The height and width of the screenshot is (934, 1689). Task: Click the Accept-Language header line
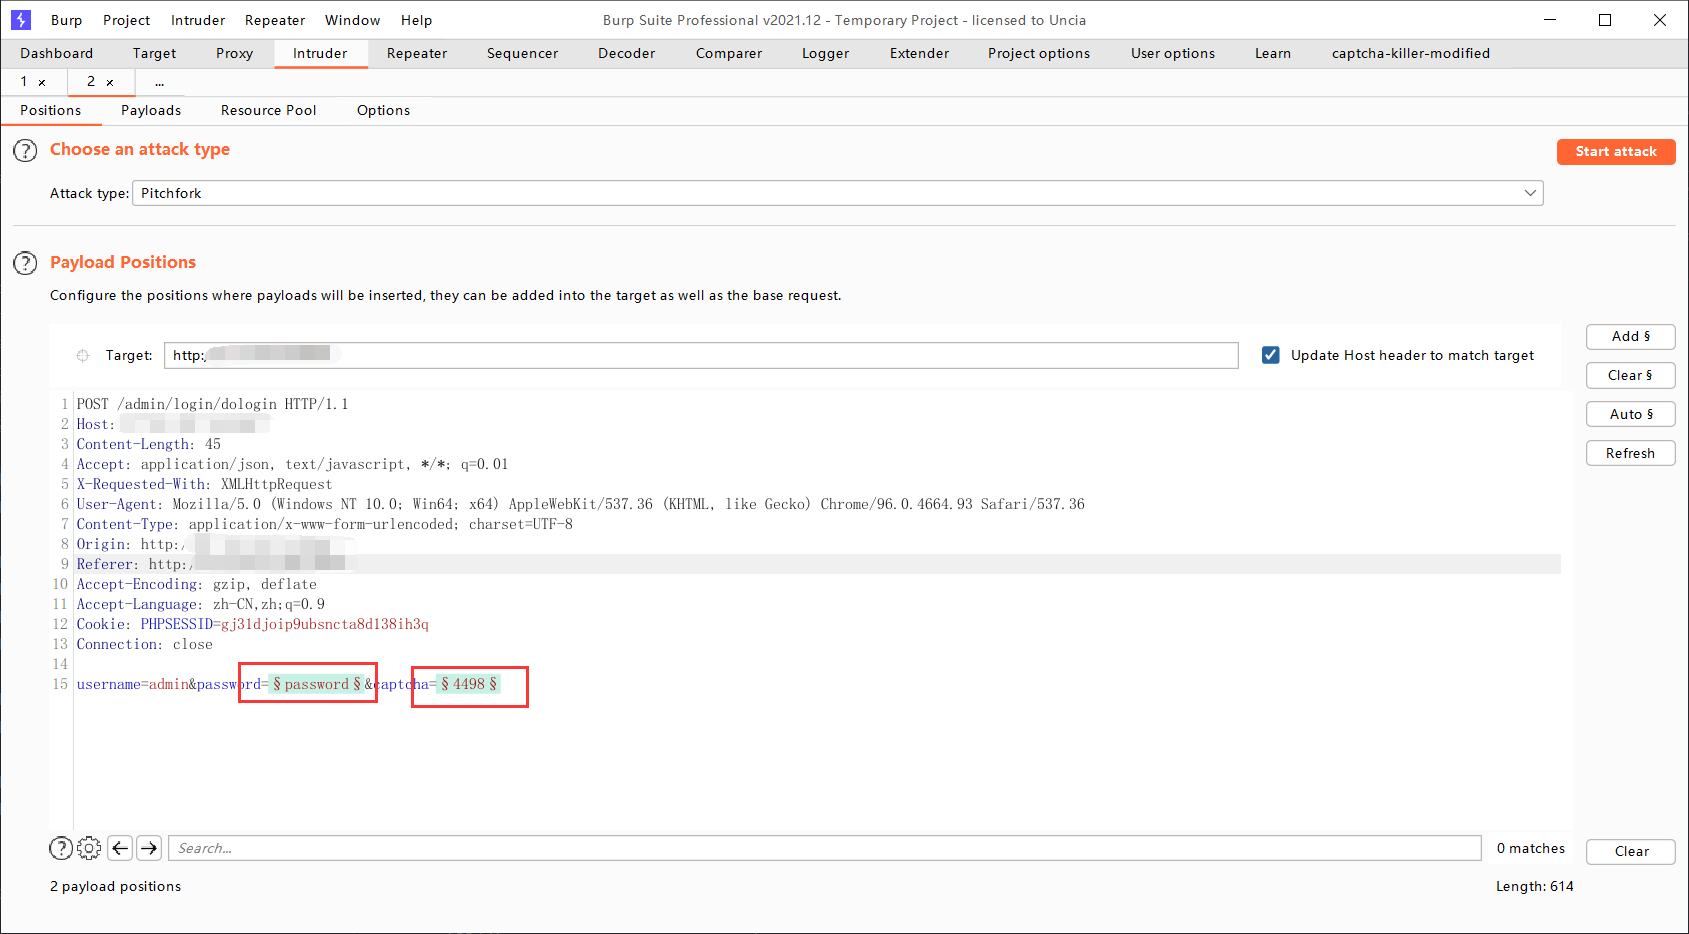201,604
